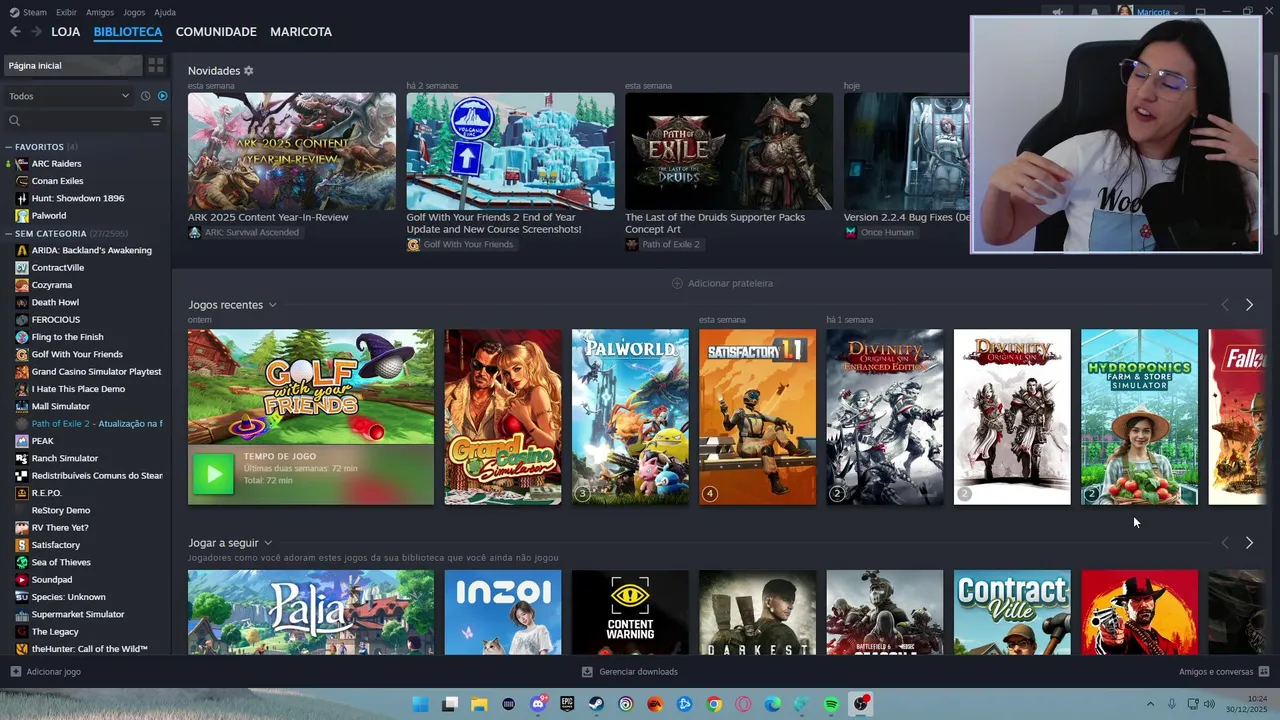
Task: Open Divinity Original Sin Enhanced Edition cover
Action: (x=884, y=417)
